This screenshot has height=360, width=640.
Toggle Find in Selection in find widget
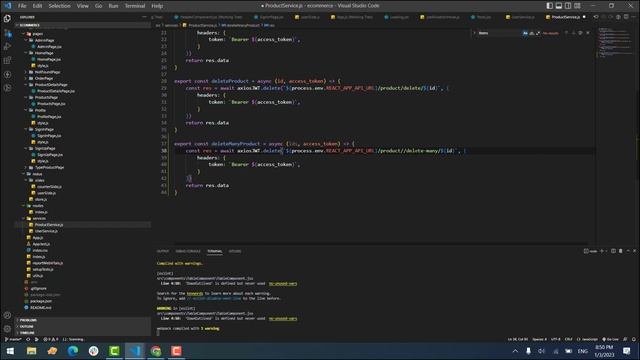coord(580,33)
